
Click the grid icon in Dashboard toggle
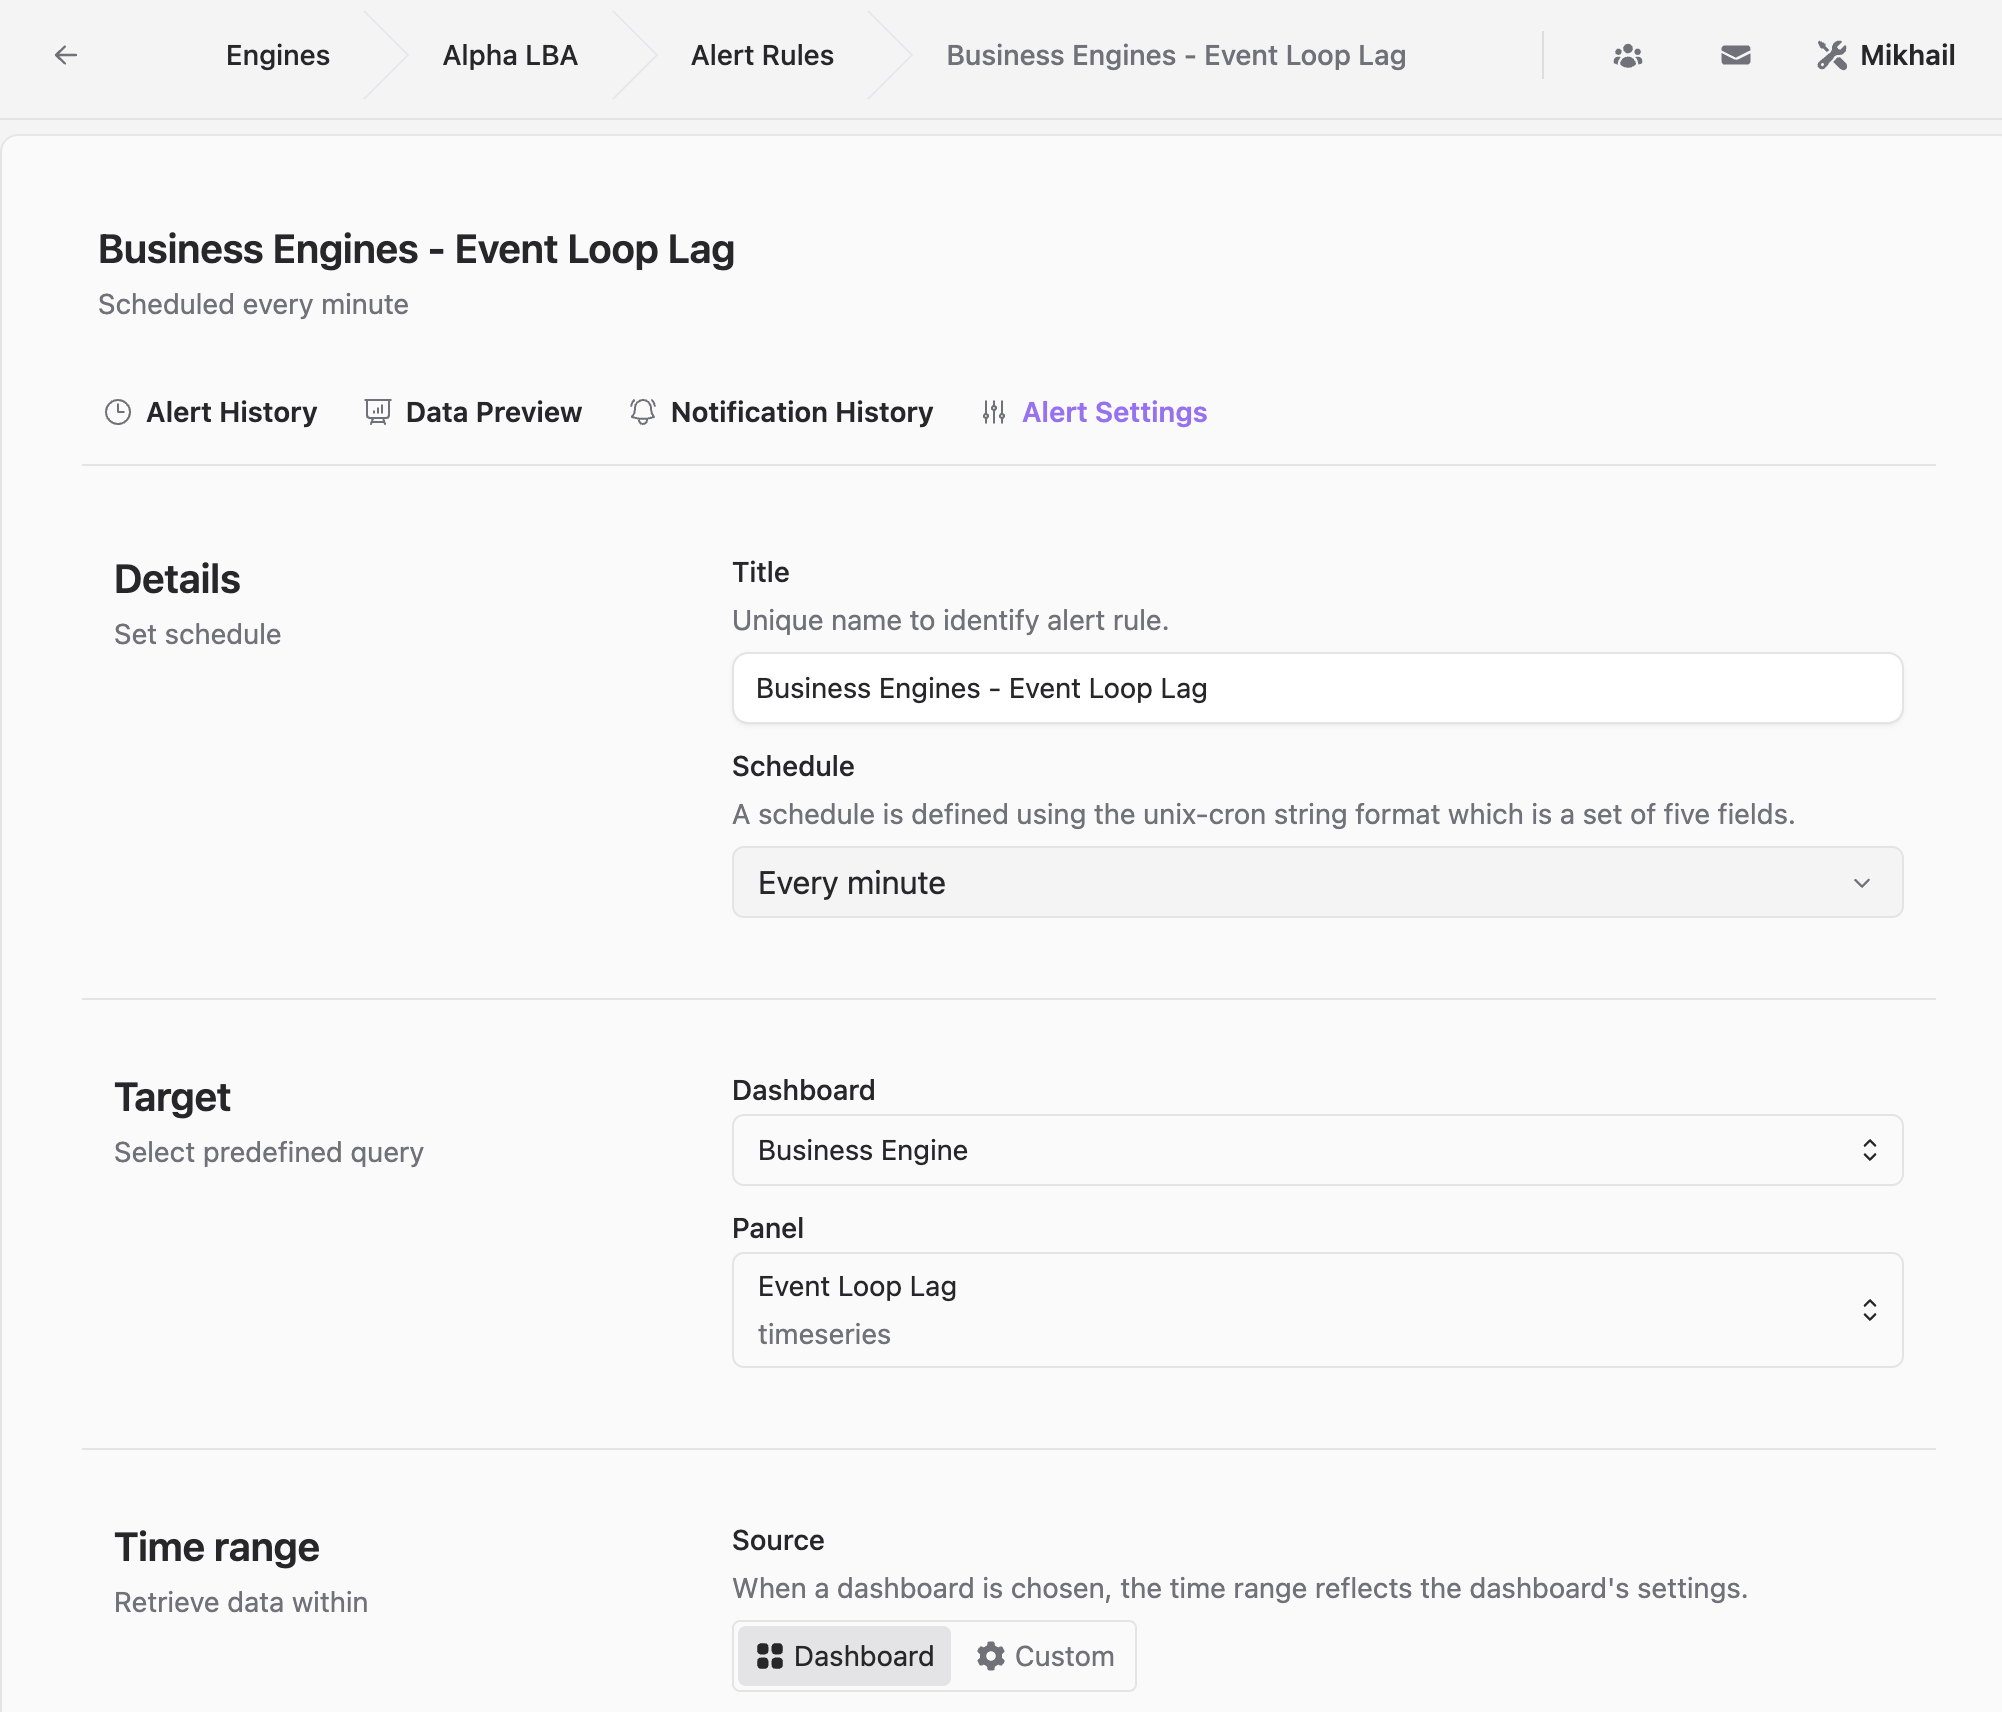point(770,1656)
